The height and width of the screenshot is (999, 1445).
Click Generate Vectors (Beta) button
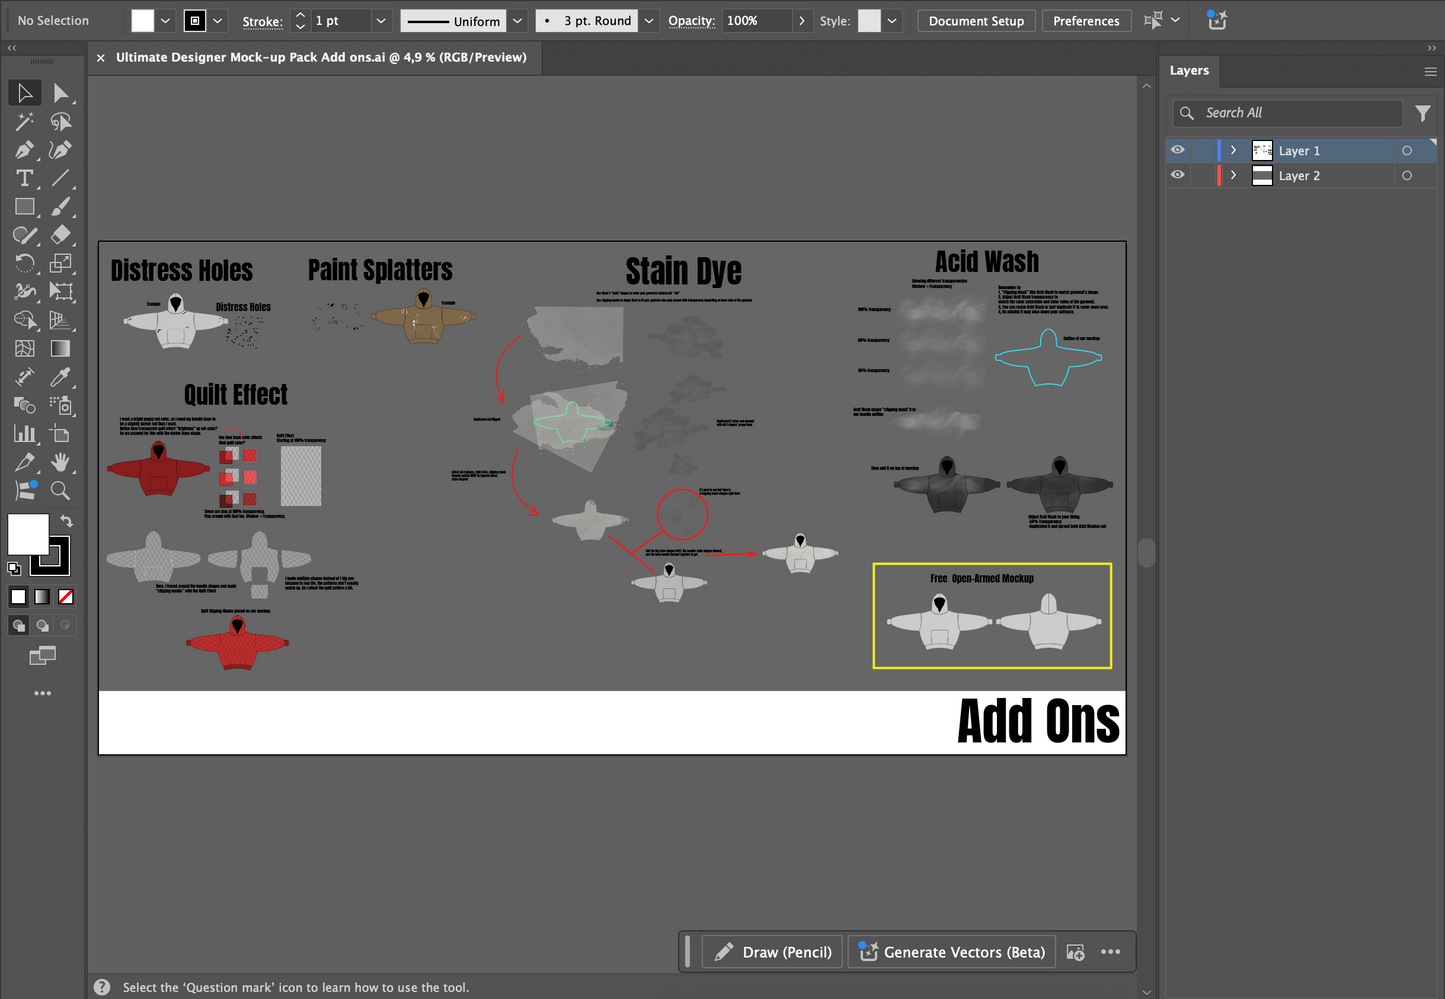pyautogui.click(x=952, y=952)
